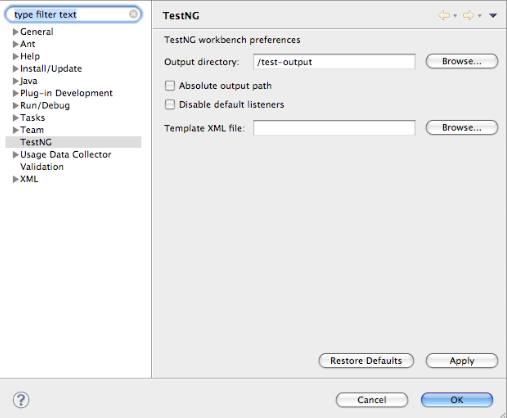Open the help question mark icon
The image size is (507, 418).
[x=21, y=400]
